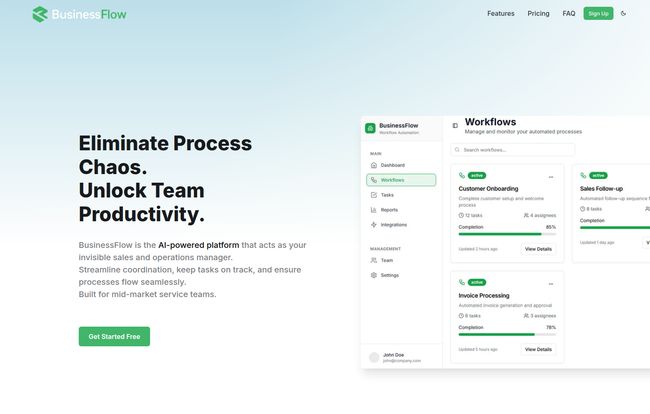The height and width of the screenshot is (414, 650).
Task: Click the 78% completion value
Action: coord(551,327)
